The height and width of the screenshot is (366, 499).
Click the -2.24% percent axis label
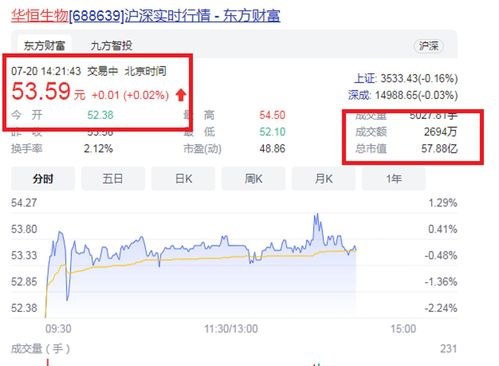[441, 308]
